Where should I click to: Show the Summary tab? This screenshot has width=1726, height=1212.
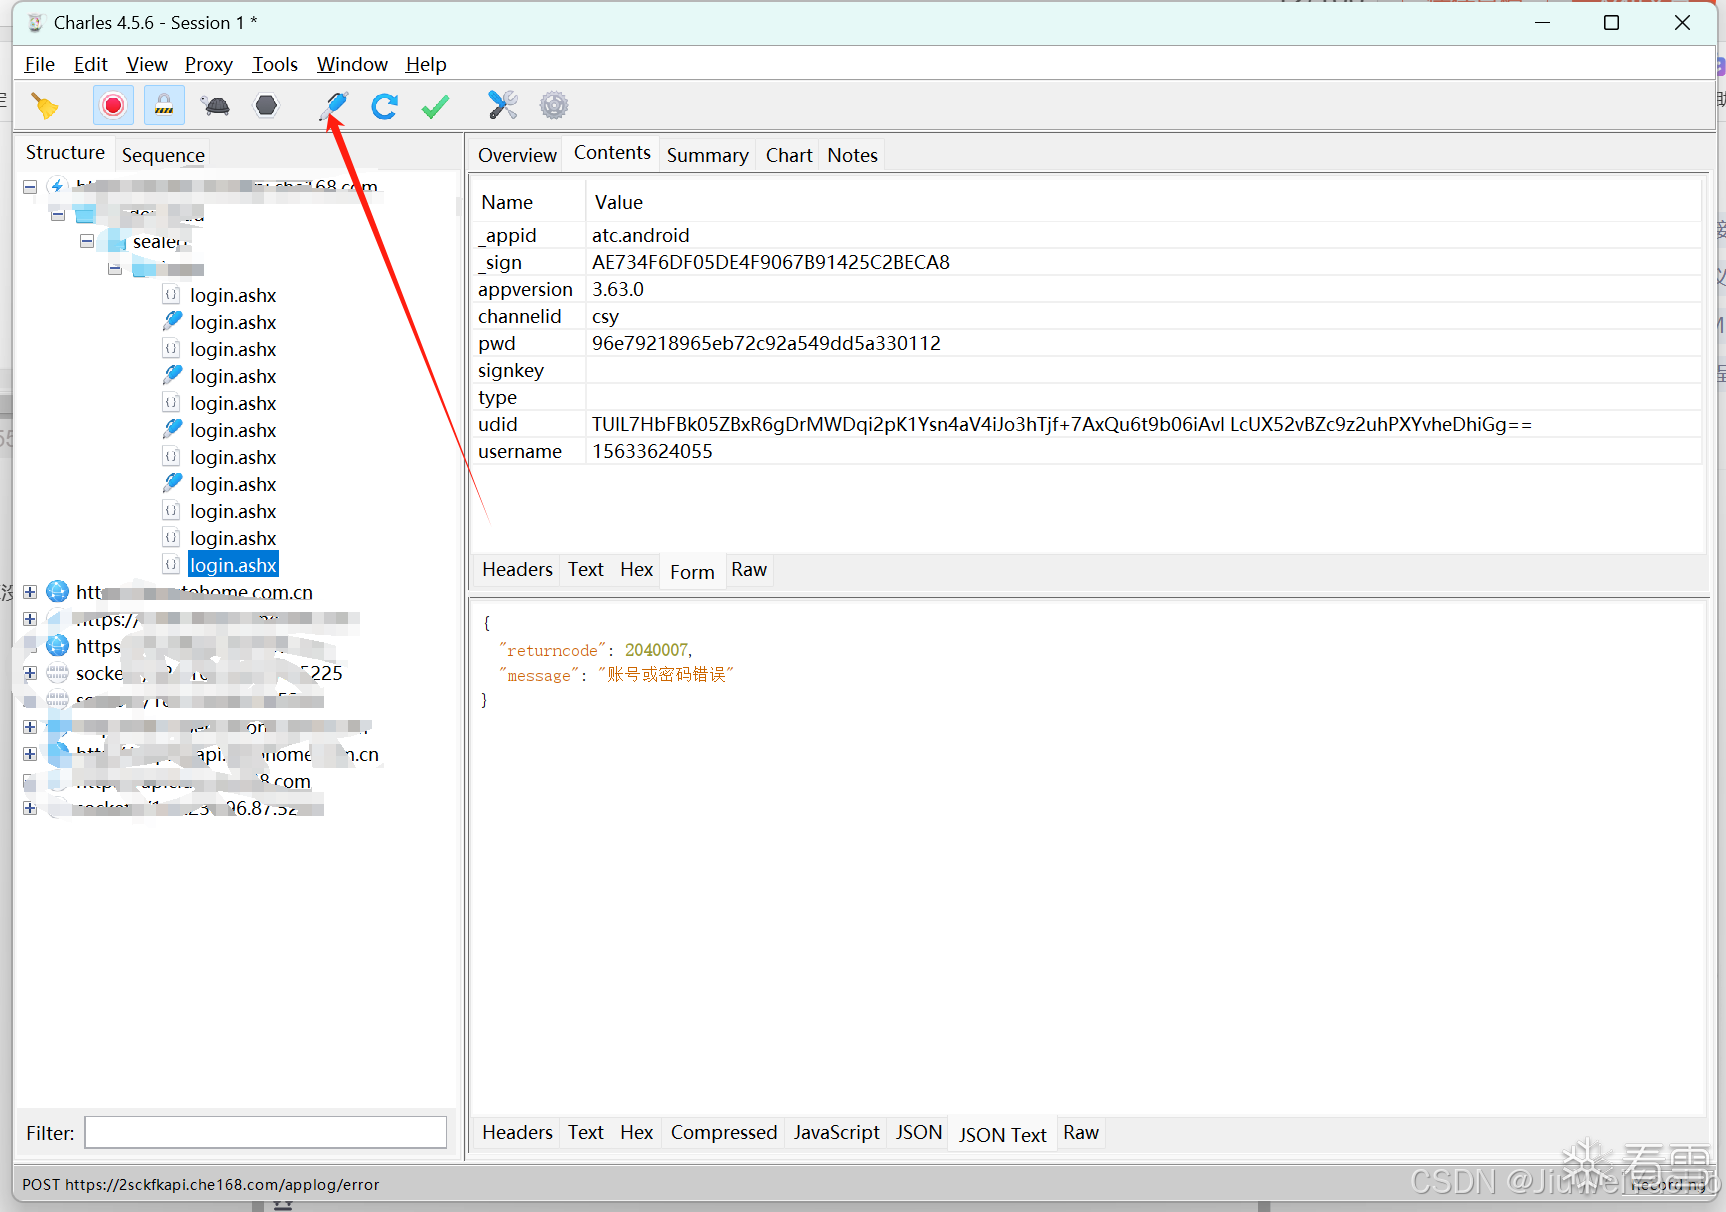click(x=707, y=155)
